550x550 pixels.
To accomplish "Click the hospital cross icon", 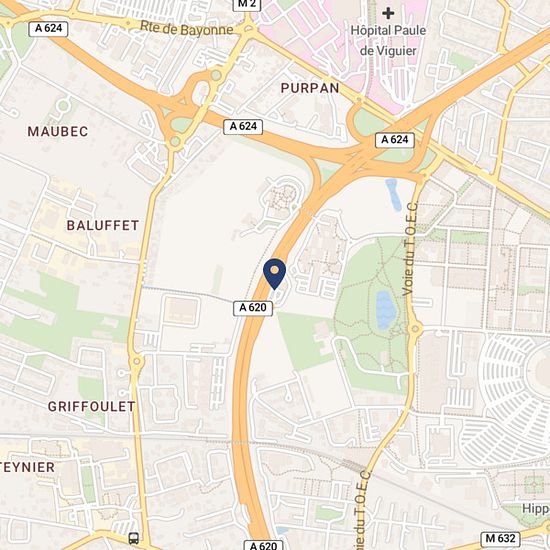I will (x=388, y=13).
